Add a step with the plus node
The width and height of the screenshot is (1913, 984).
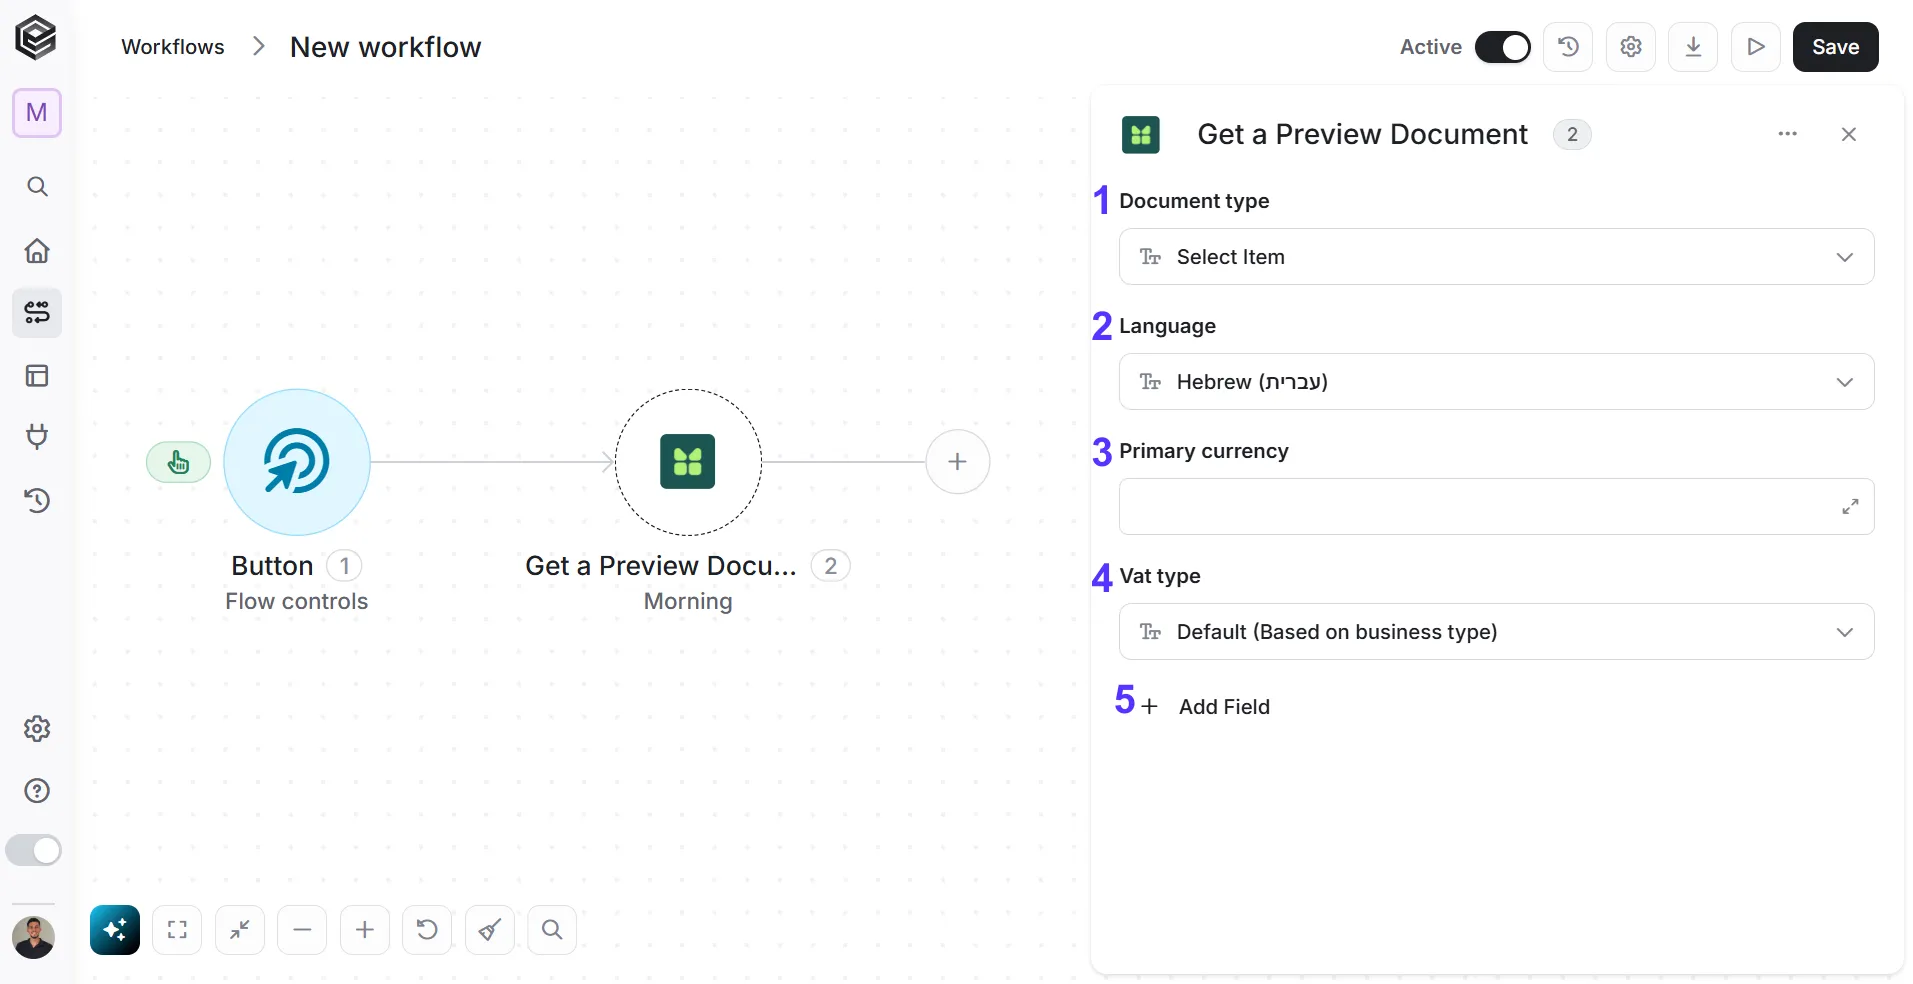[958, 462]
